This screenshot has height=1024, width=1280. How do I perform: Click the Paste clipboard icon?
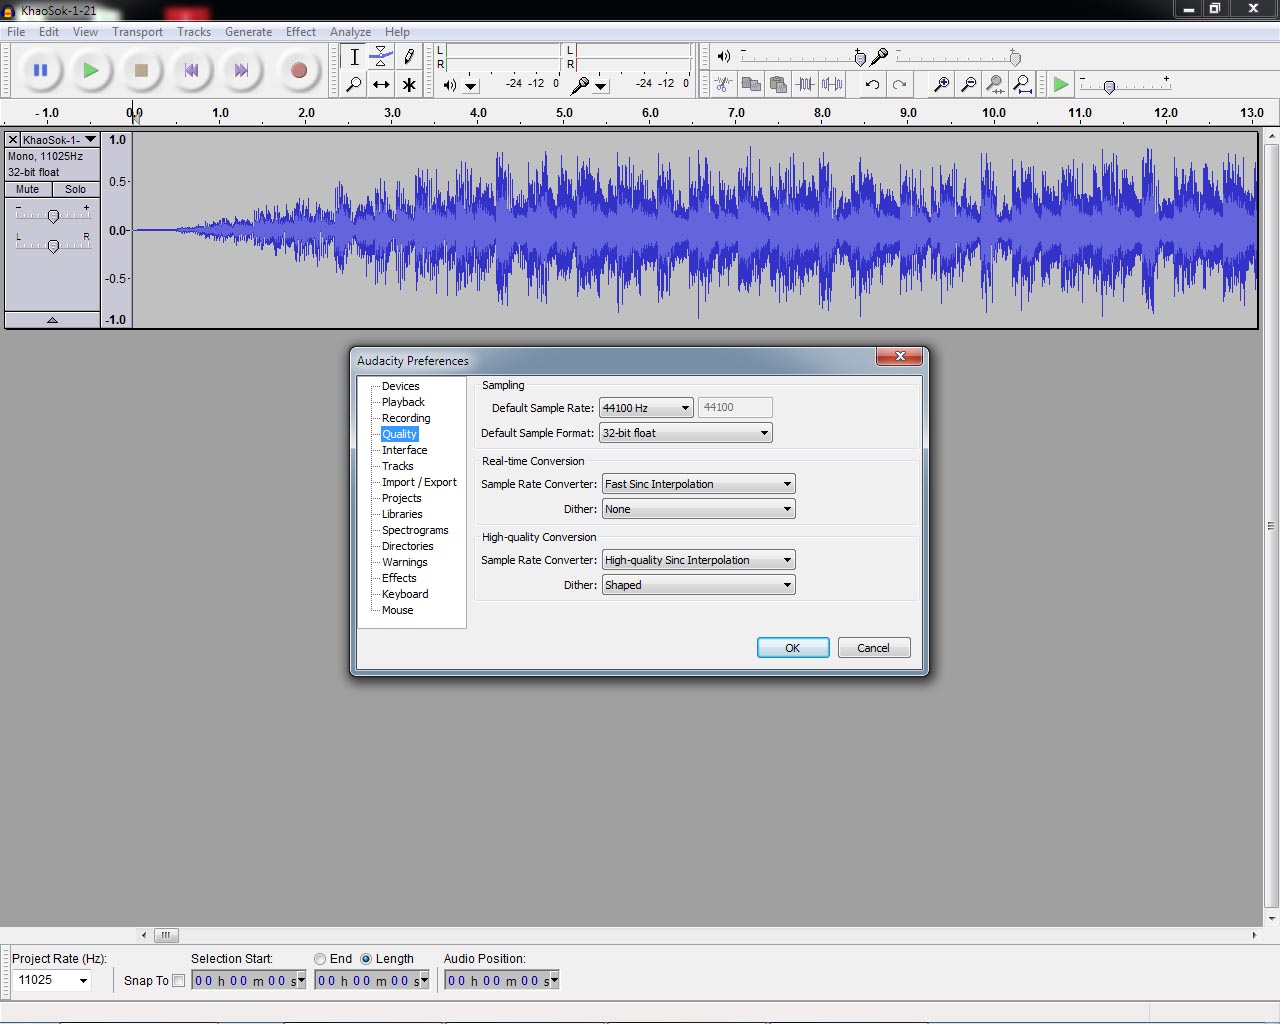point(778,85)
